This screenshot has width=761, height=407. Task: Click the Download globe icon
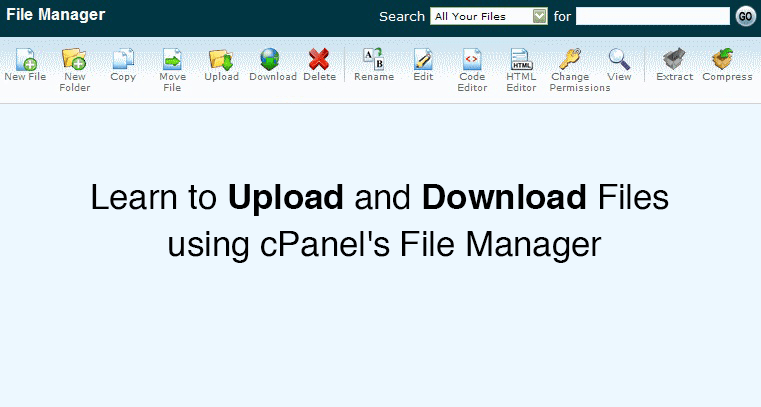[271, 60]
